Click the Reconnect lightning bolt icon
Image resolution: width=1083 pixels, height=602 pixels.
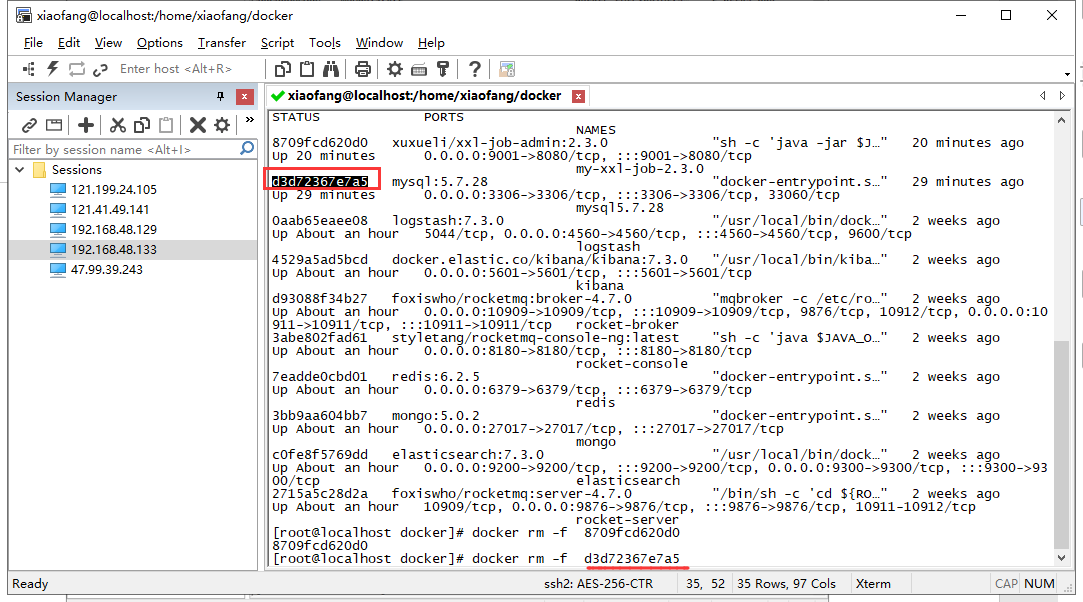point(54,68)
